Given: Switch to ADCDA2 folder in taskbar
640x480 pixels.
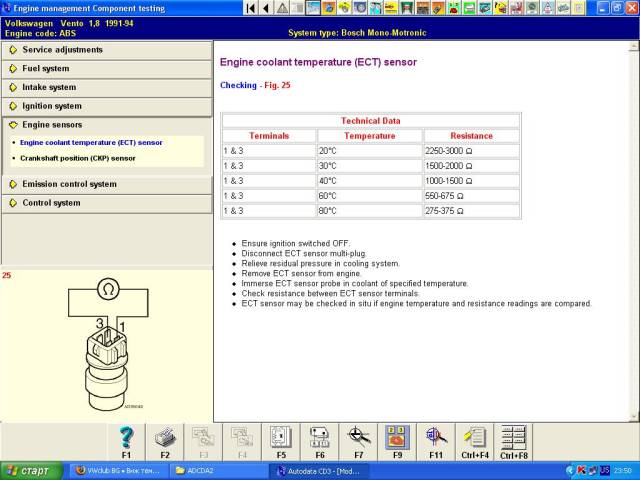Looking at the screenshot, I should (x=219, y=470).
